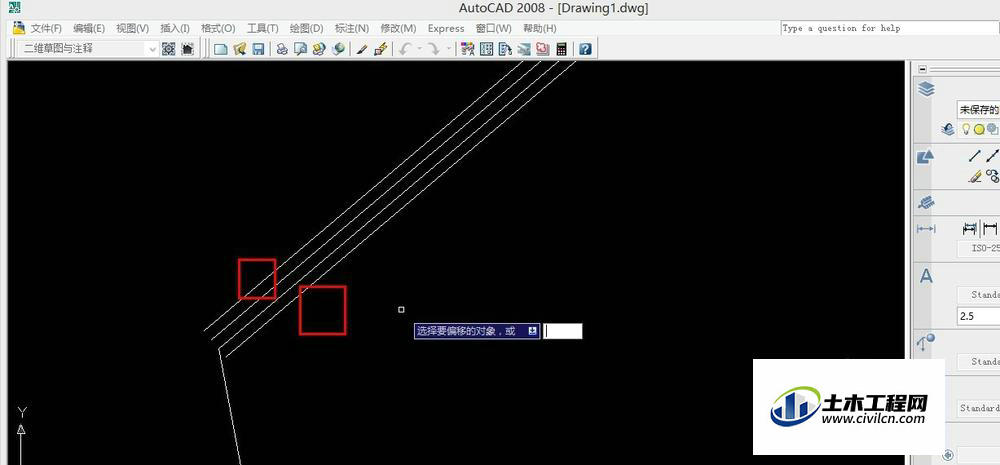Create a new drawing with QNew icon
This screenshot has width=1000, height=465.
(221, 48)
